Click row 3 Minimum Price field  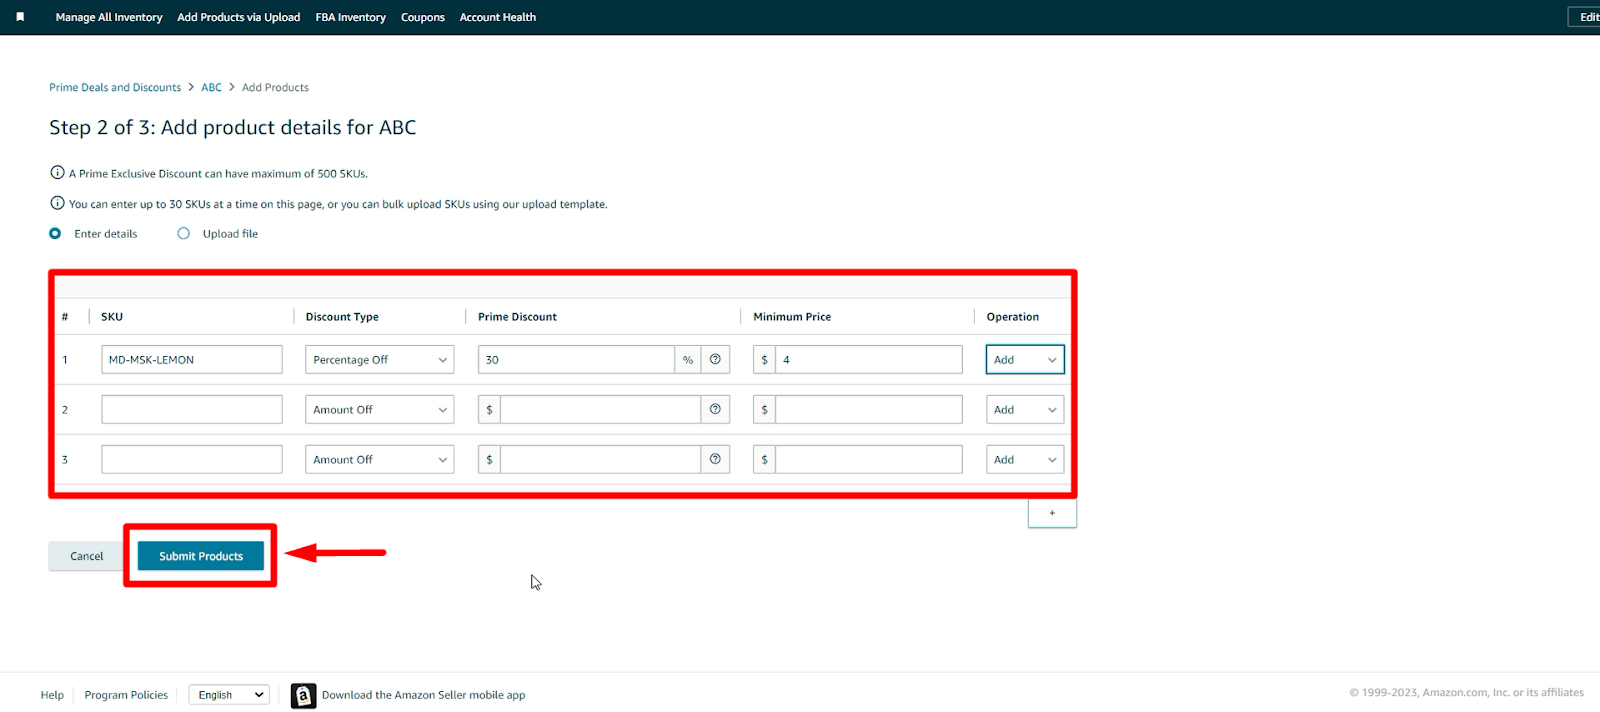pyautogui.click(x=869, y=460)
